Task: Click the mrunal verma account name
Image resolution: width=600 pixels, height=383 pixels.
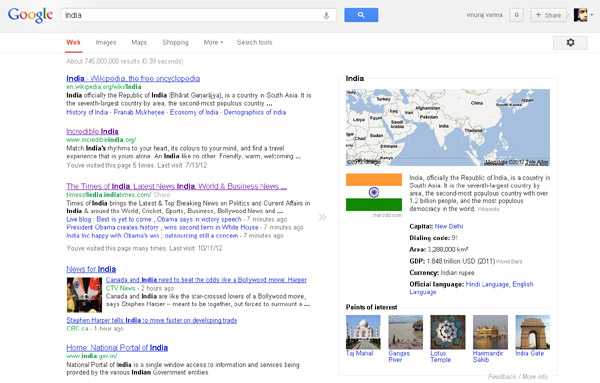Action: pos(484,15)
